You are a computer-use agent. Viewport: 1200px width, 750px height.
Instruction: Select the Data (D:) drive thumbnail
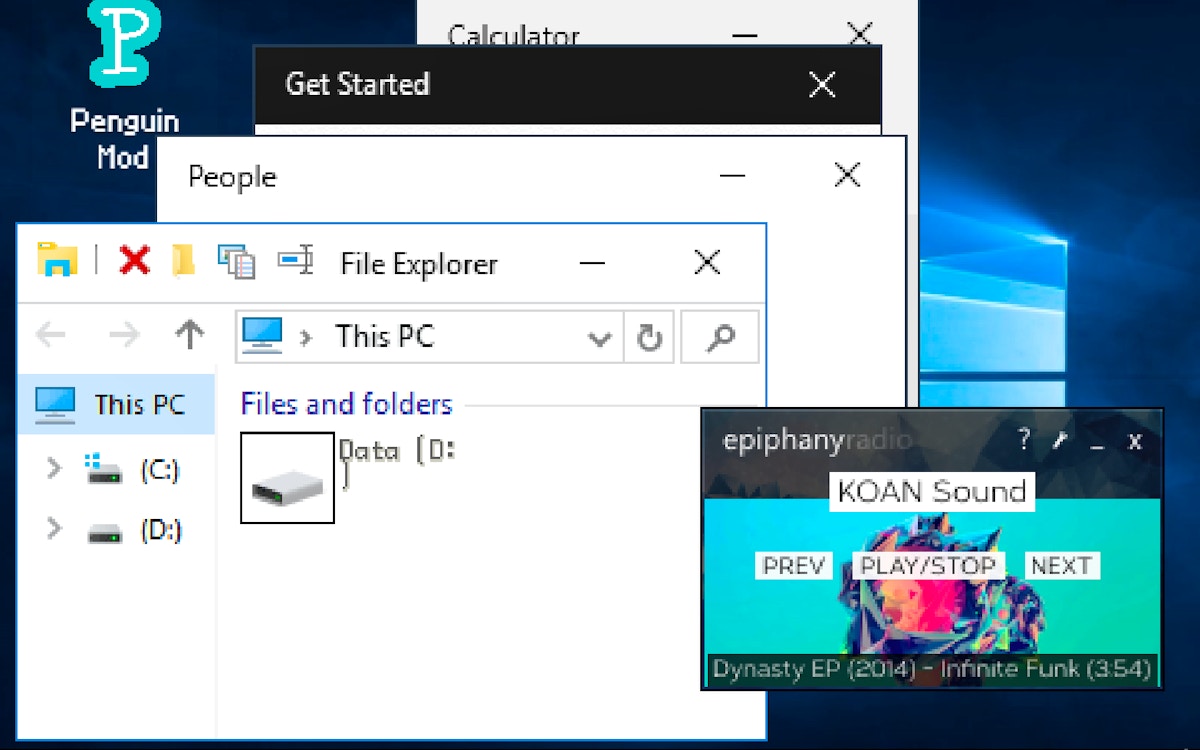pyautogui.click(x=287, y=478)
